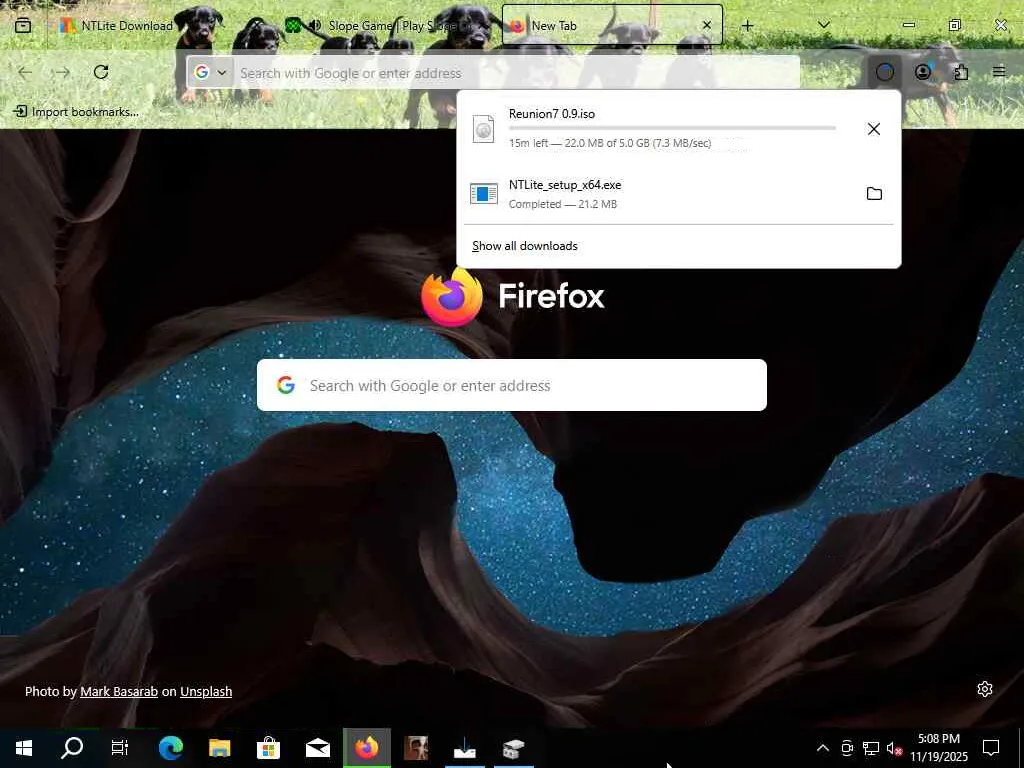
Task: Open File Explorer from taskbar
Action: coord(219,748)
